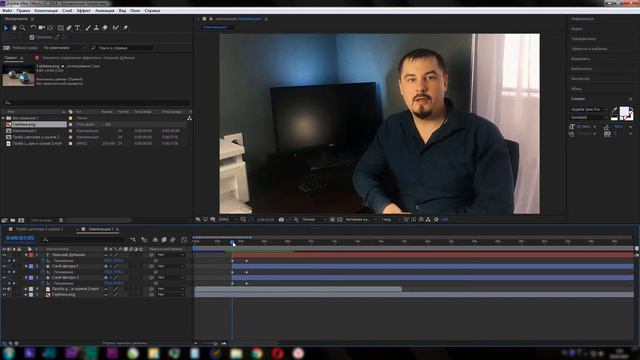This screenshot has width=640, height=360.
Task: Toggle Position stopwatch of Николай Дубинин layer
Action: [43, 260]
